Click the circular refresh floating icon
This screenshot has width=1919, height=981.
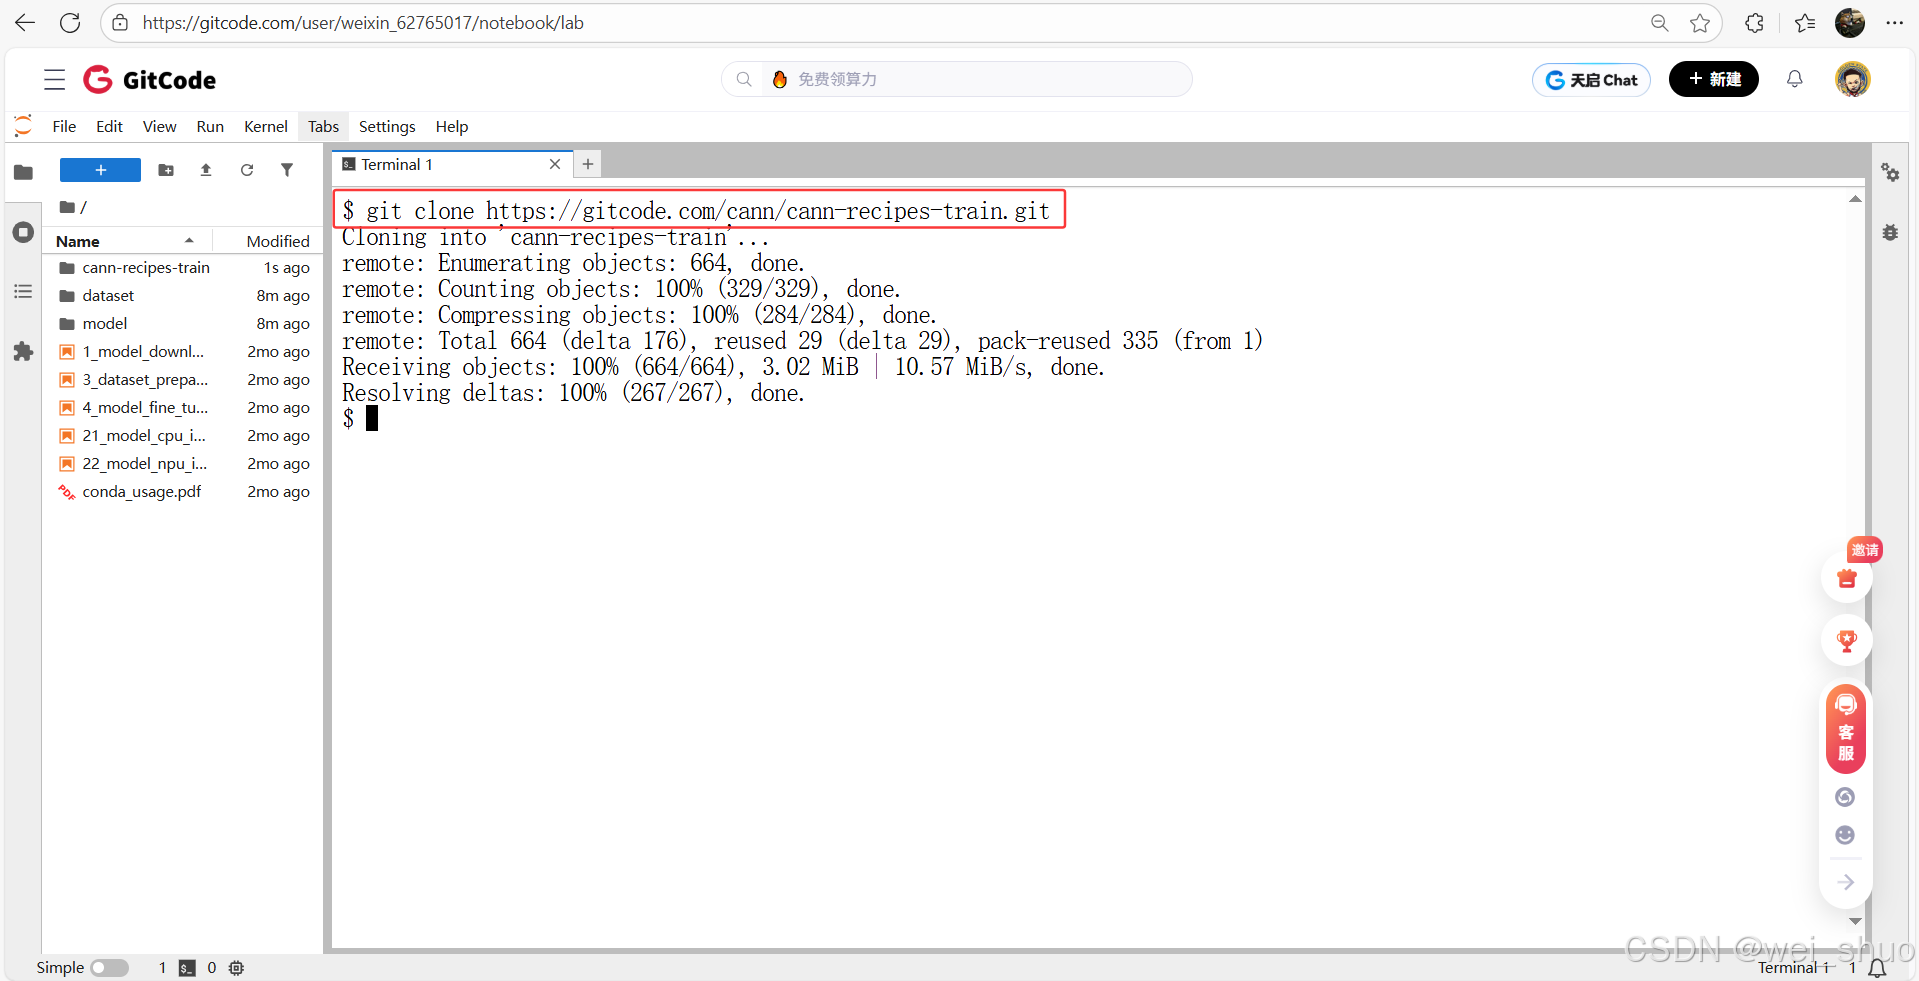[x=1845, y=797]
